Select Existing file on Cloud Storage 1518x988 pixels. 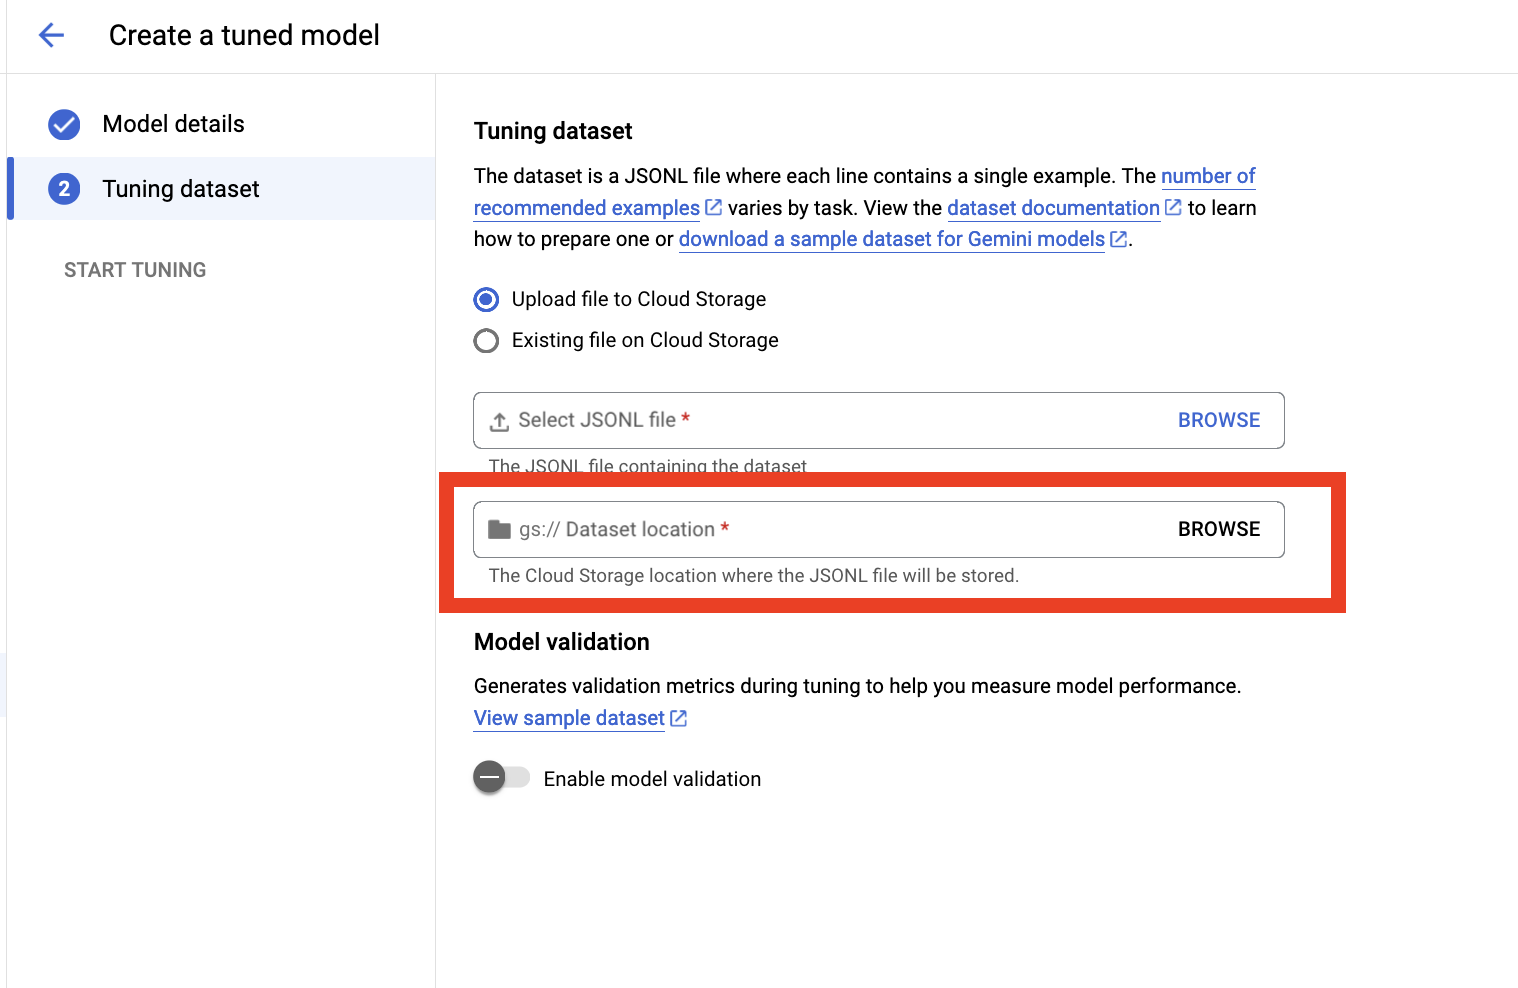pyautogui.click(x=487, y=341)
